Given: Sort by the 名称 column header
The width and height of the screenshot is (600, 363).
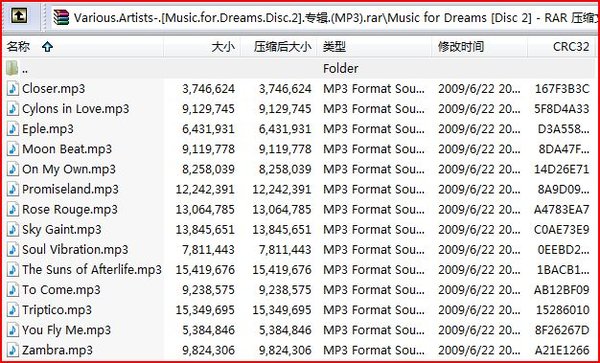Looking at the screenshot, I should coord(83,47).
